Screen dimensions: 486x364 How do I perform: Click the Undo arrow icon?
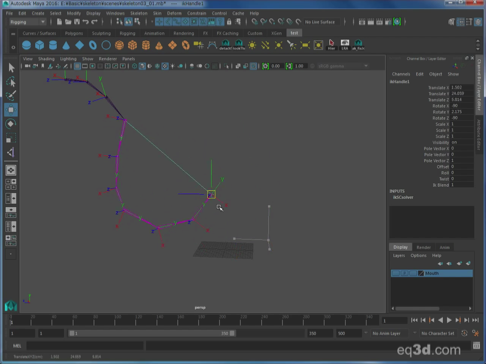86,22
